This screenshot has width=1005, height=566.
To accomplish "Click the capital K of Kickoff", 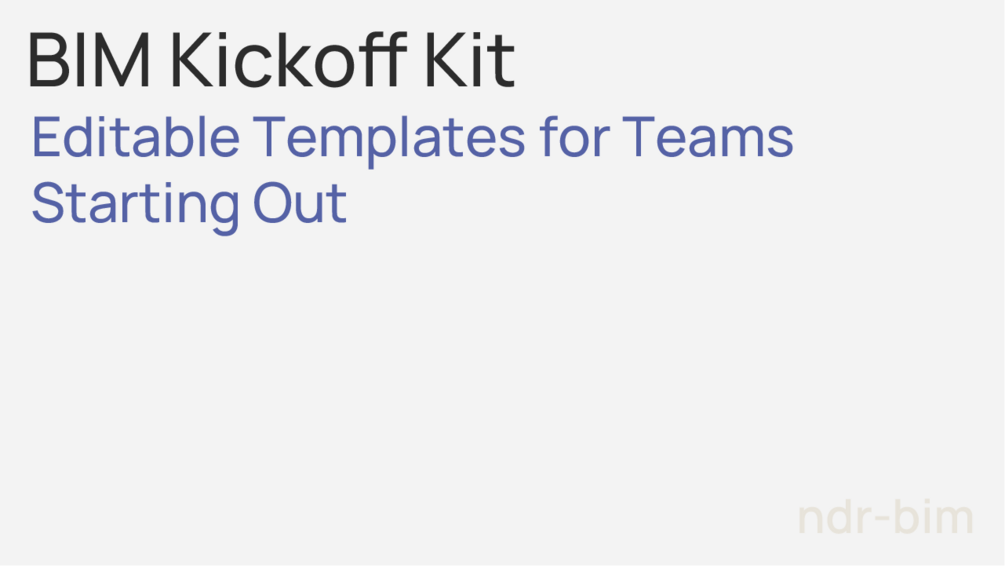I will (190, 60).
